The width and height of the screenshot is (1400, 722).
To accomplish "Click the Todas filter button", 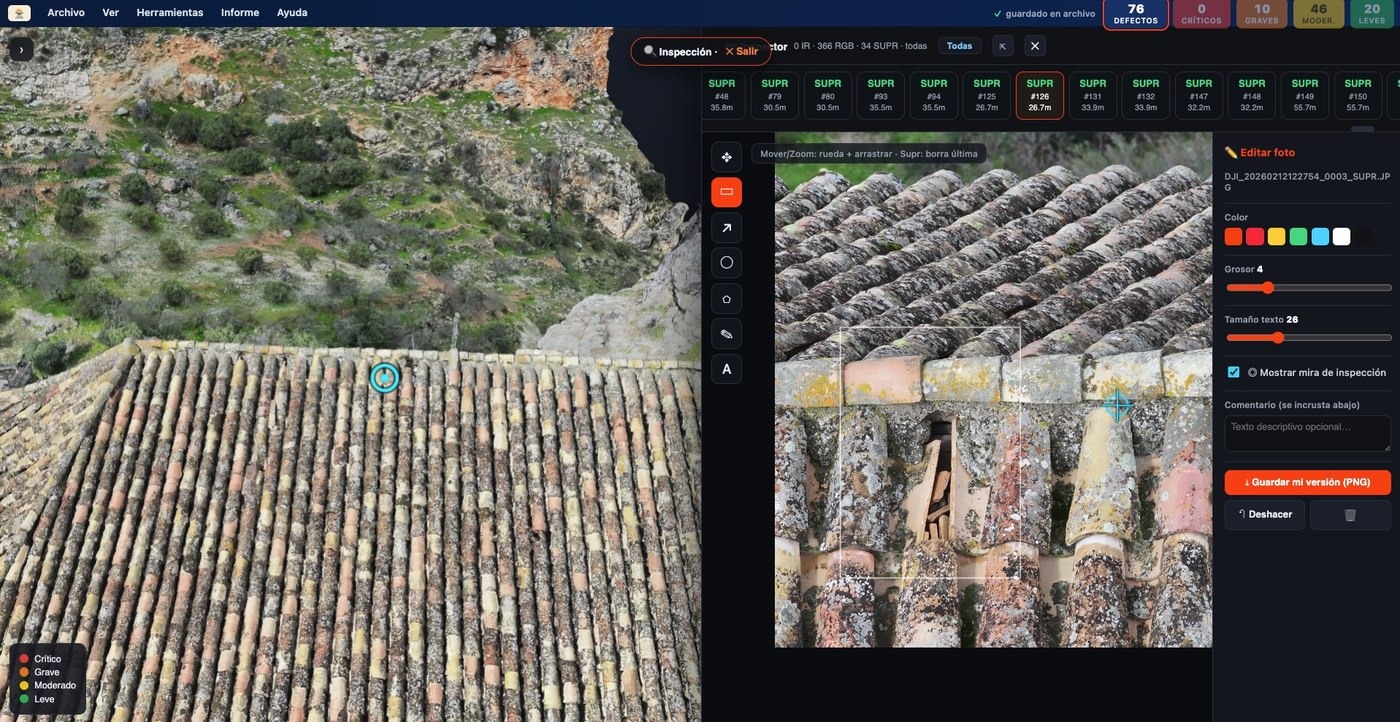I will tap(959, 46).
